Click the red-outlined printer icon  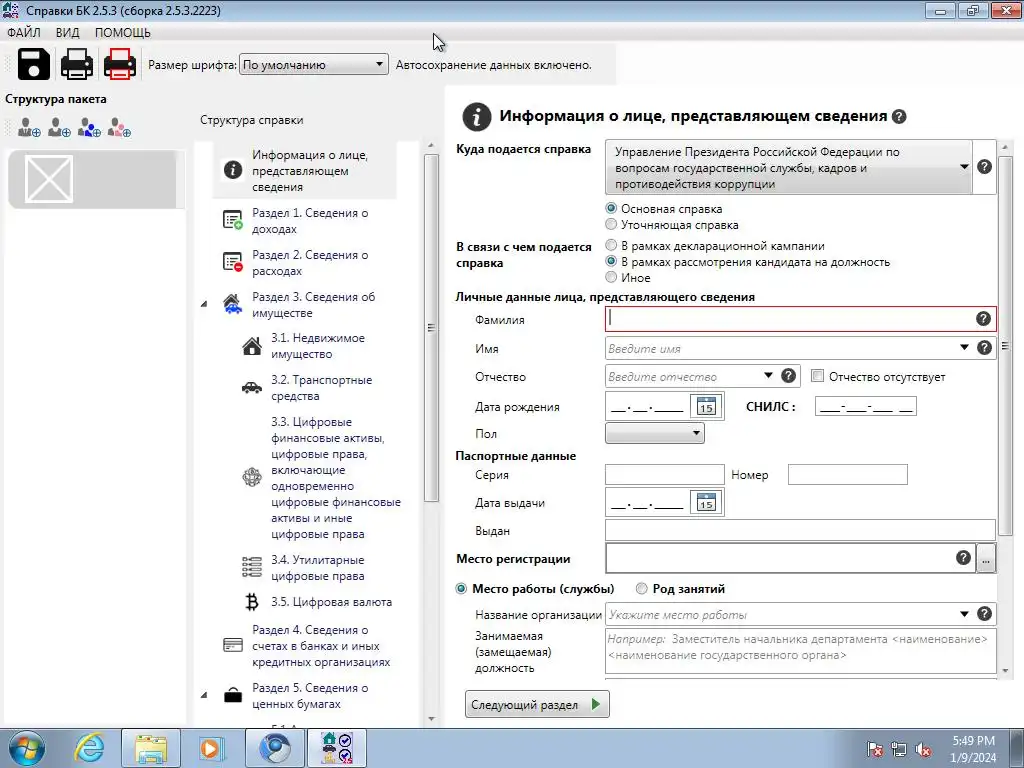click(120, 64)
